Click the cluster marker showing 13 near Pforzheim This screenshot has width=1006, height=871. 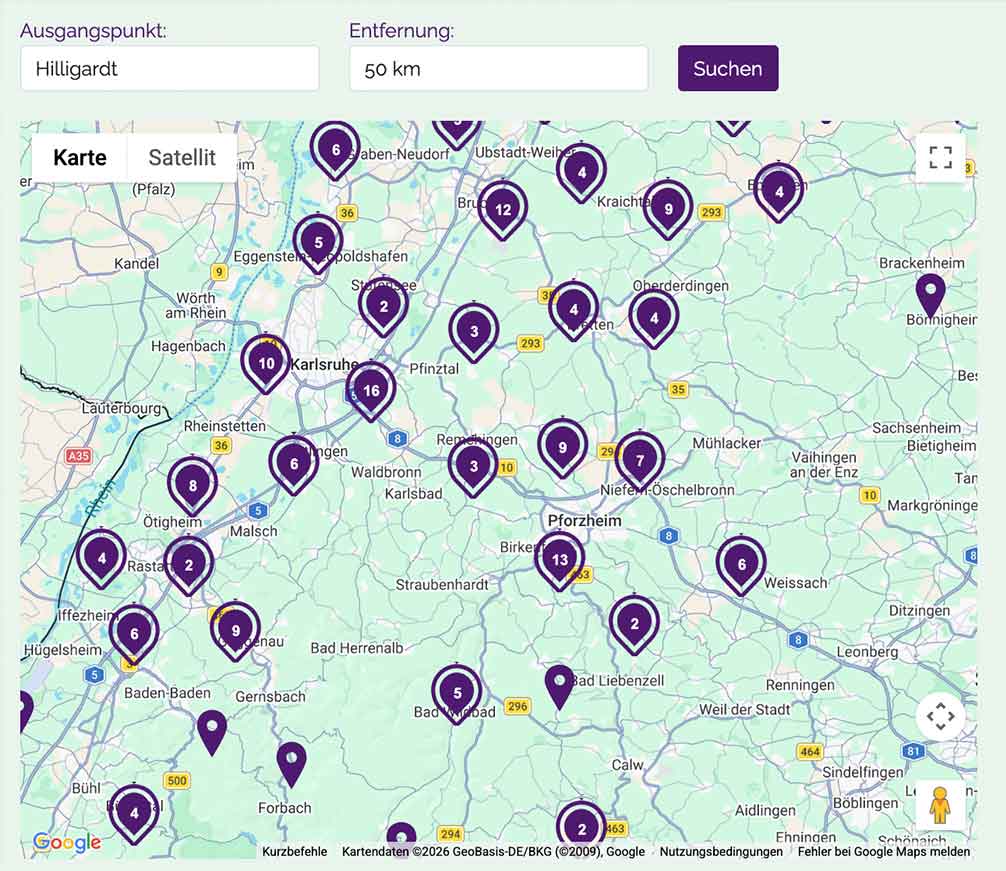[559, 560]
